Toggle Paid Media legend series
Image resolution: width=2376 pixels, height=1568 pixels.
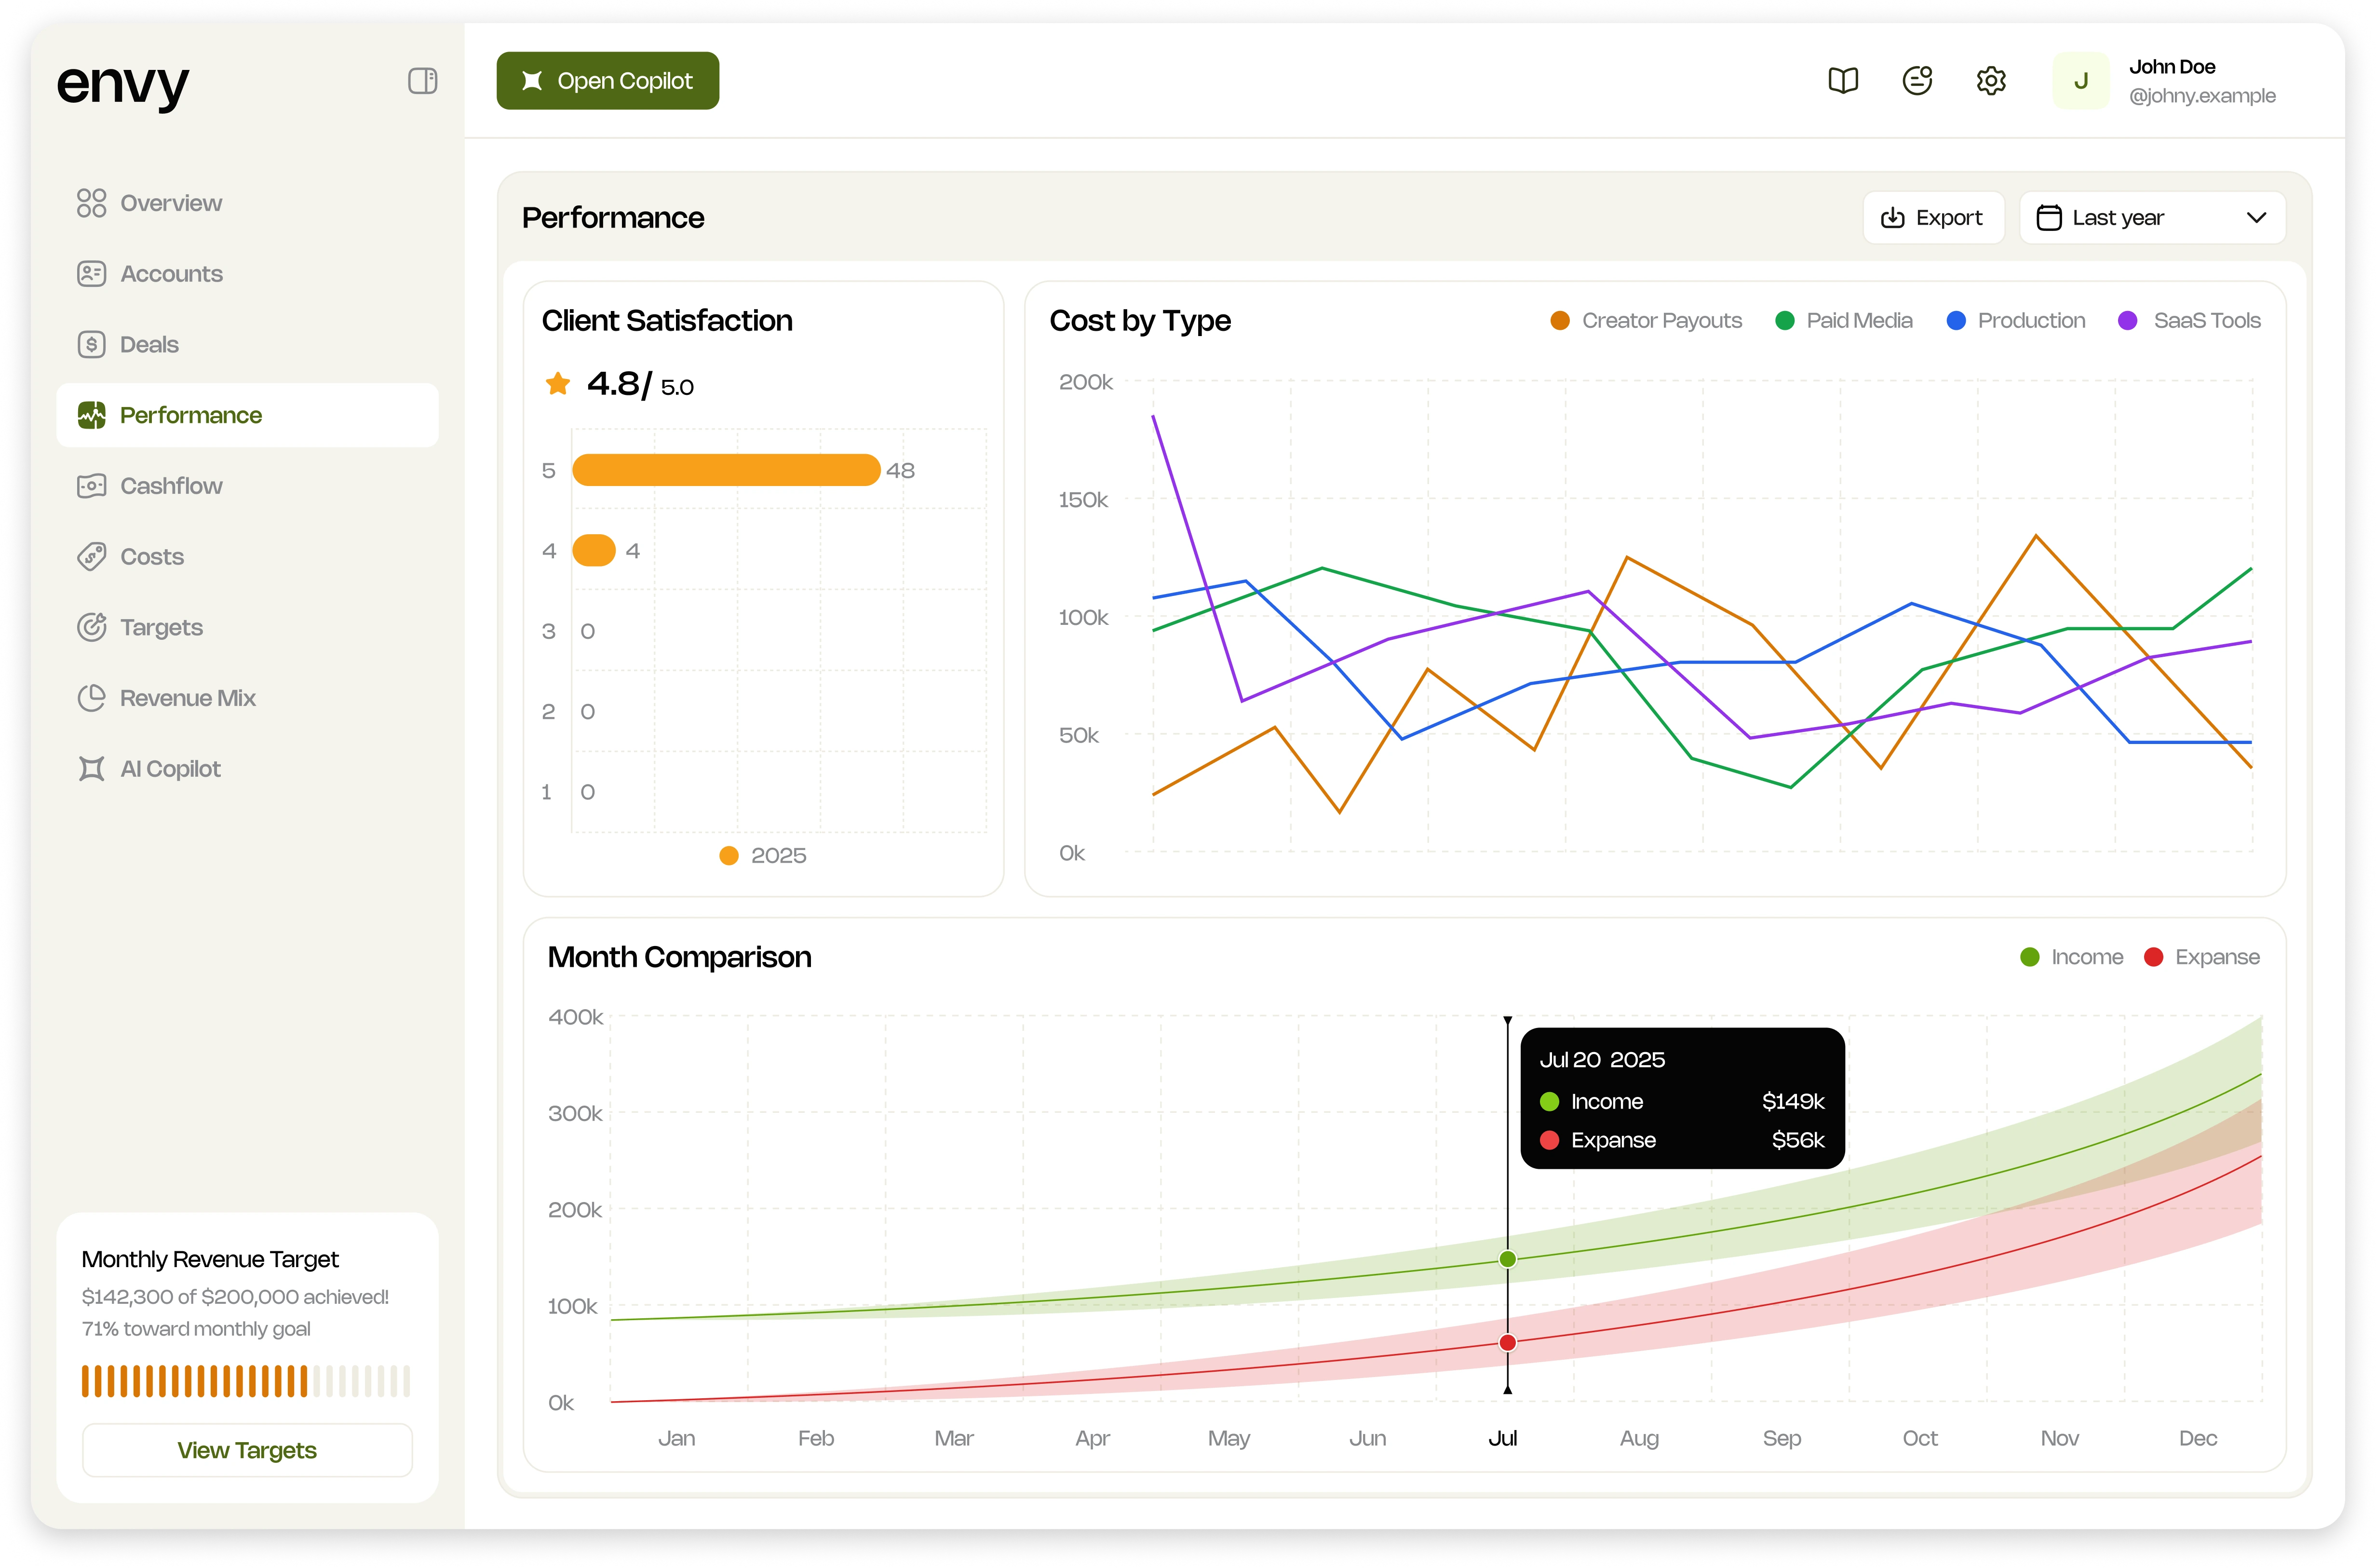[x=1844, y=321]
